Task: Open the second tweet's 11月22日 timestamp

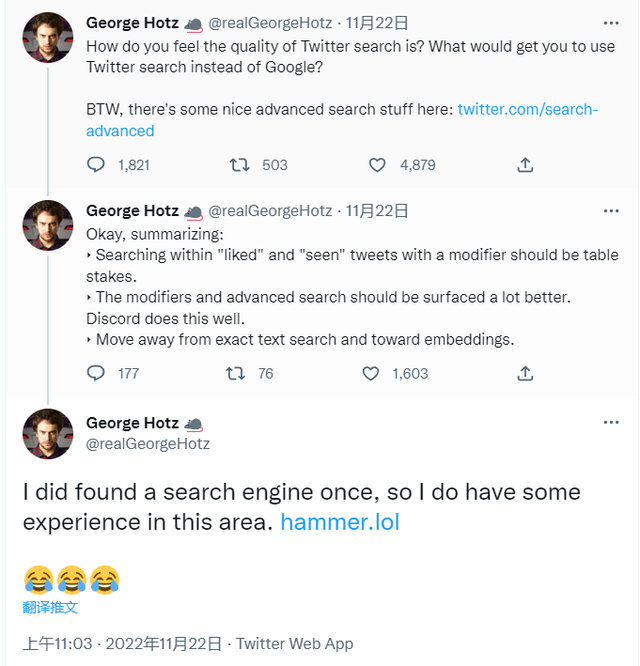Action: 376,210
